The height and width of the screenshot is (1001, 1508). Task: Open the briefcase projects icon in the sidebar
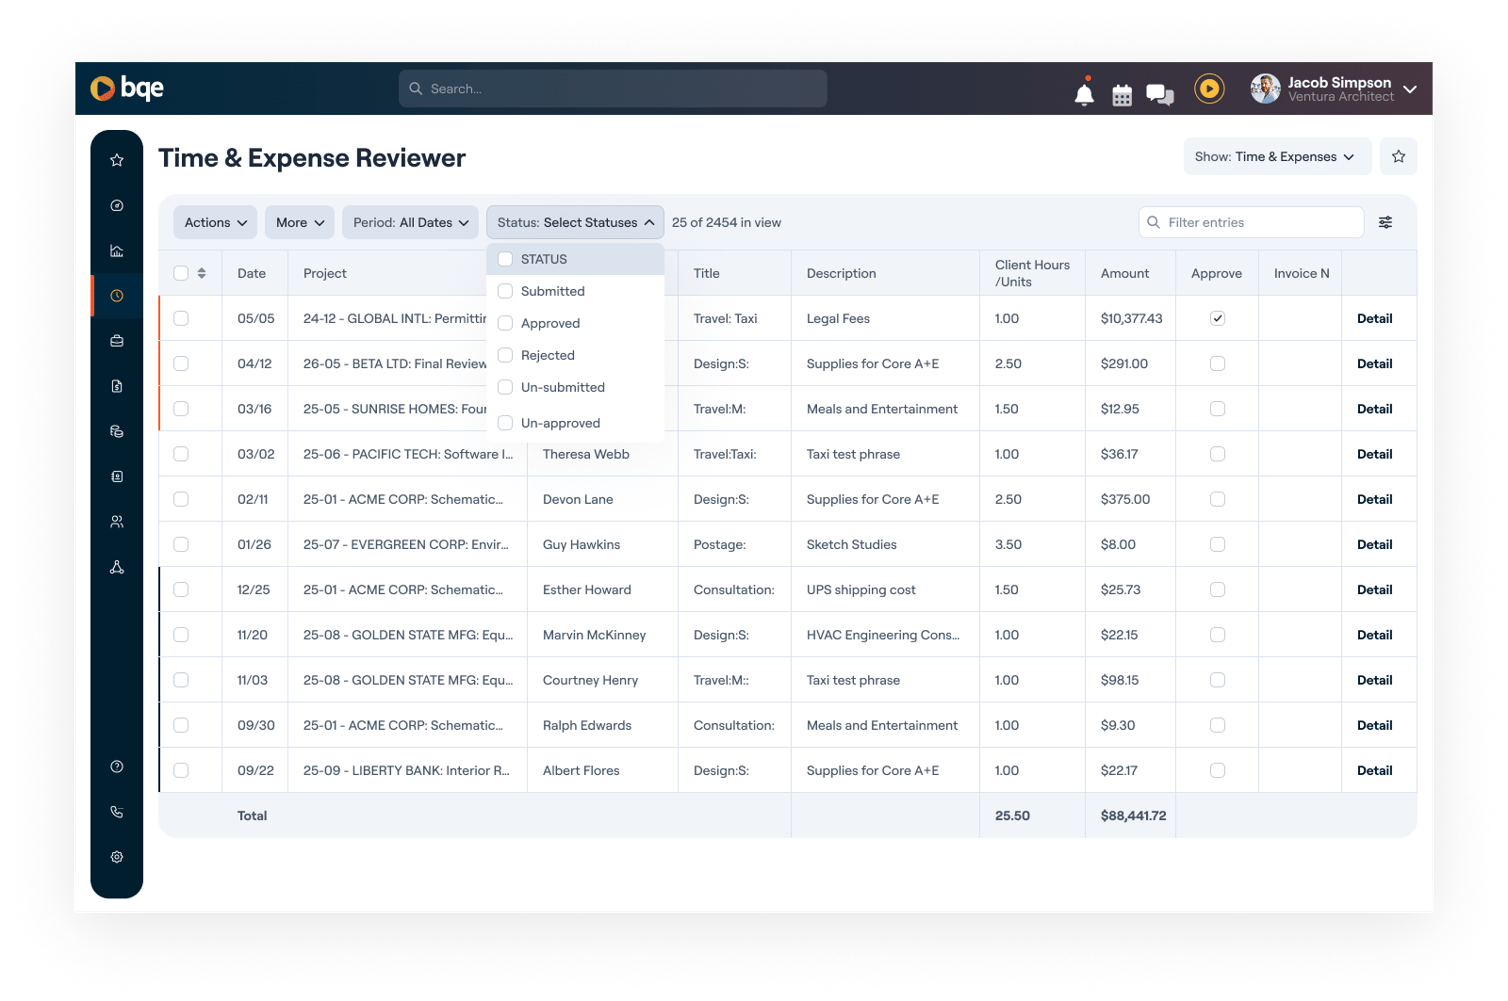(x=116, y=340)
